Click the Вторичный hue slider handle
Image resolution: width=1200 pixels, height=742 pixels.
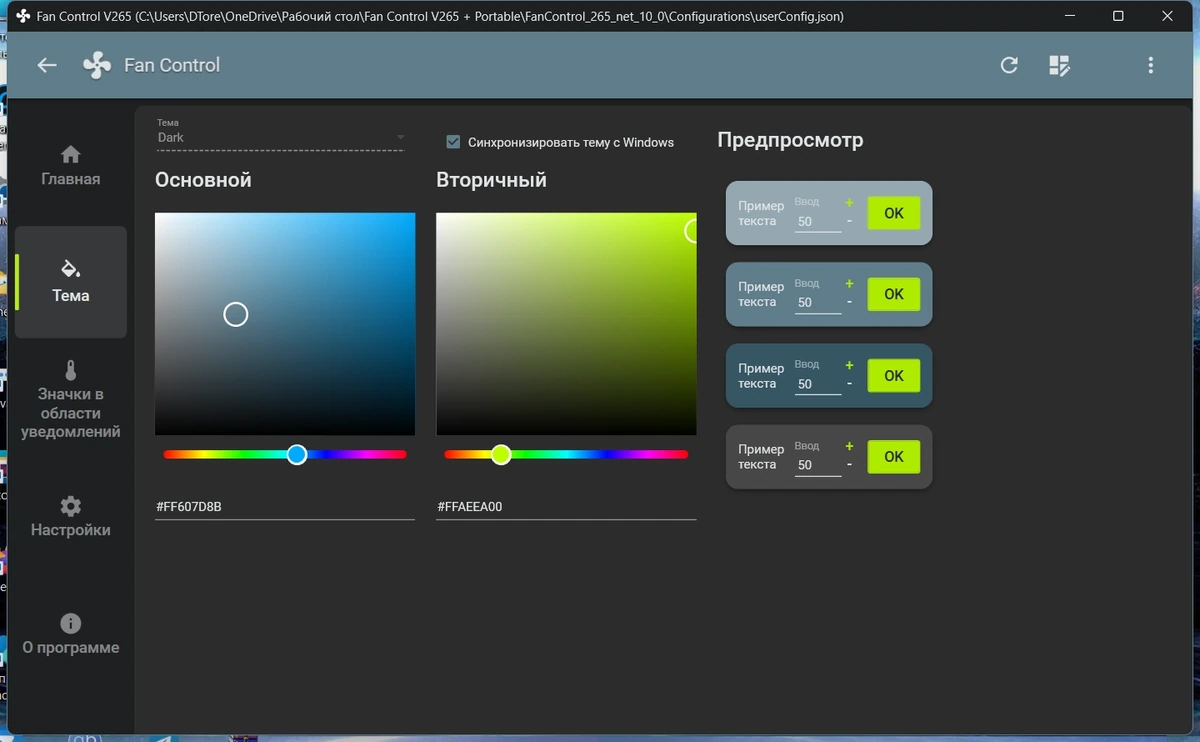[x=501, y=454]
